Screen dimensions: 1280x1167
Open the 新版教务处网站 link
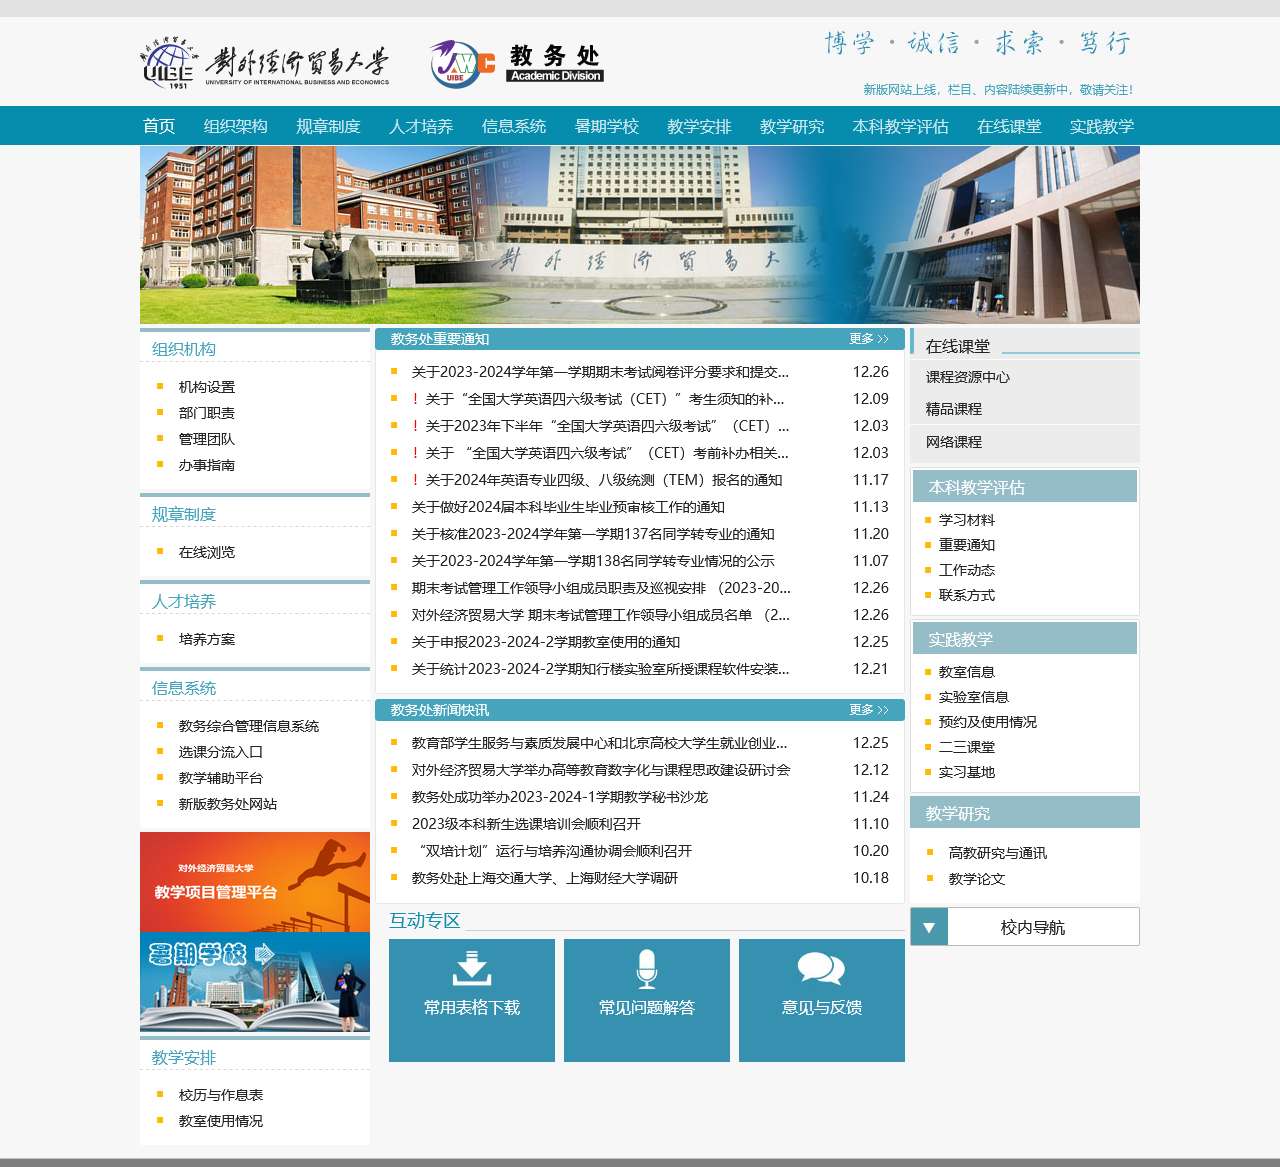tap(228, 804)
